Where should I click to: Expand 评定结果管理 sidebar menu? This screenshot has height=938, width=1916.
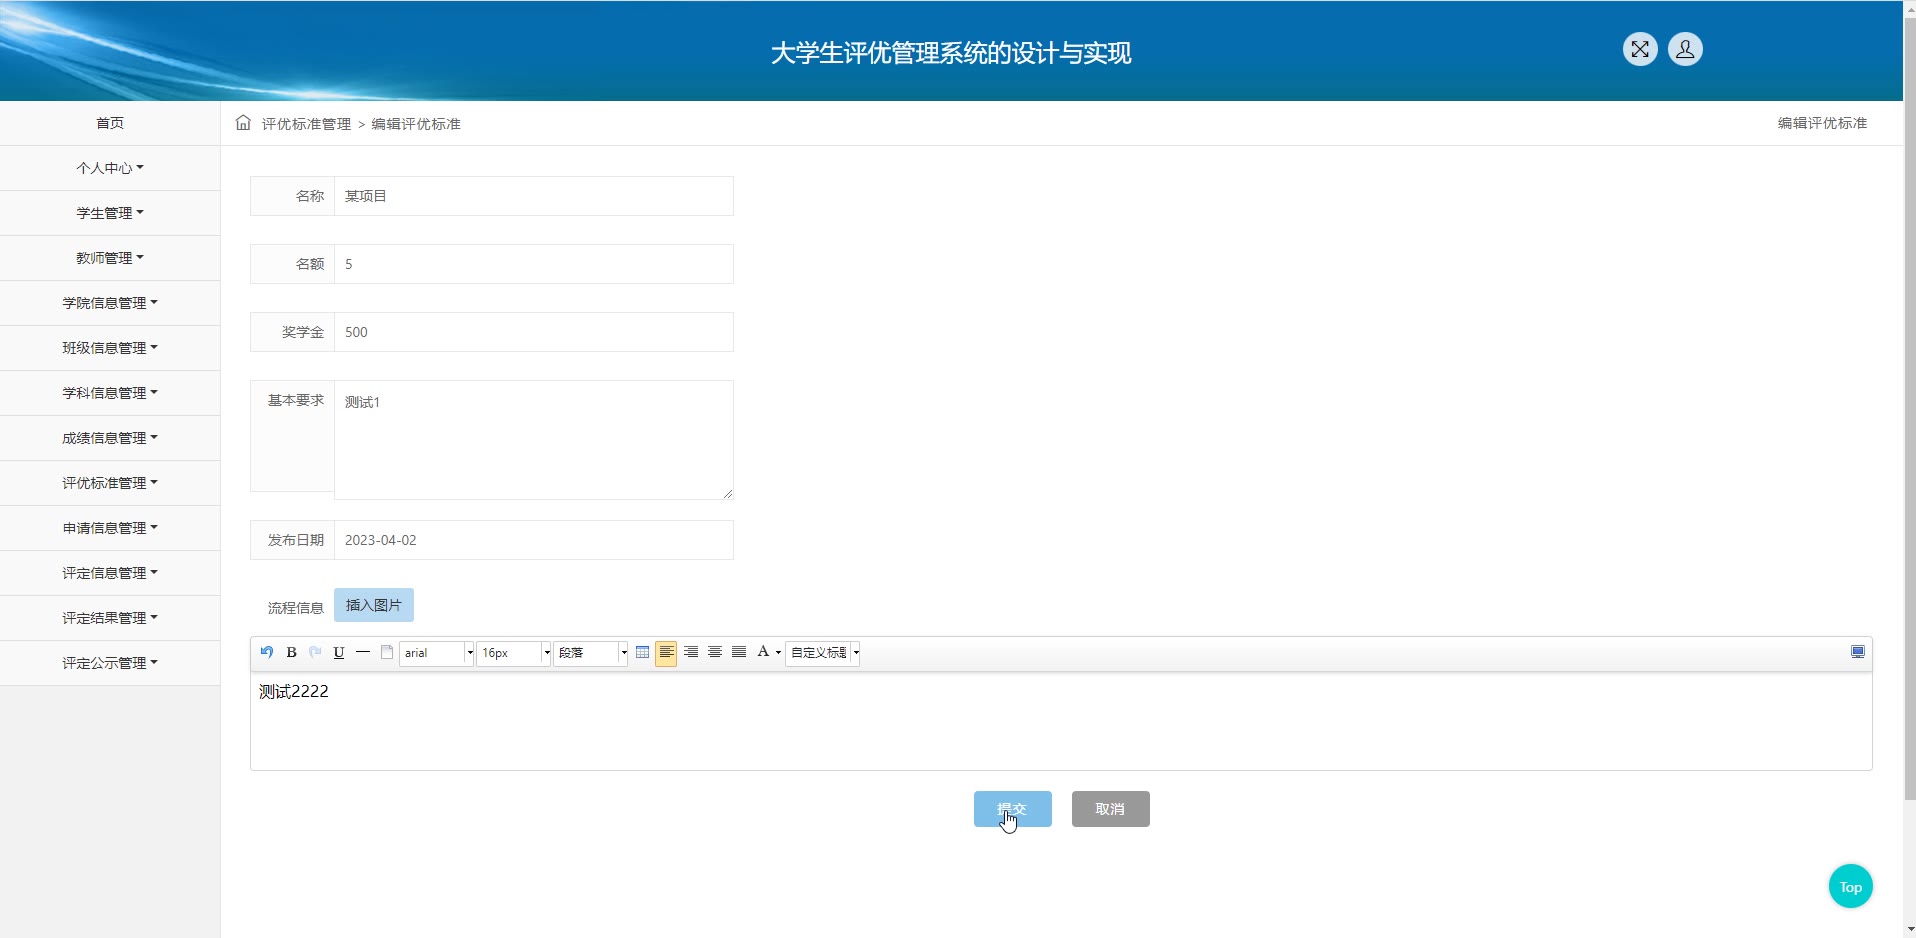coord(110,618)
